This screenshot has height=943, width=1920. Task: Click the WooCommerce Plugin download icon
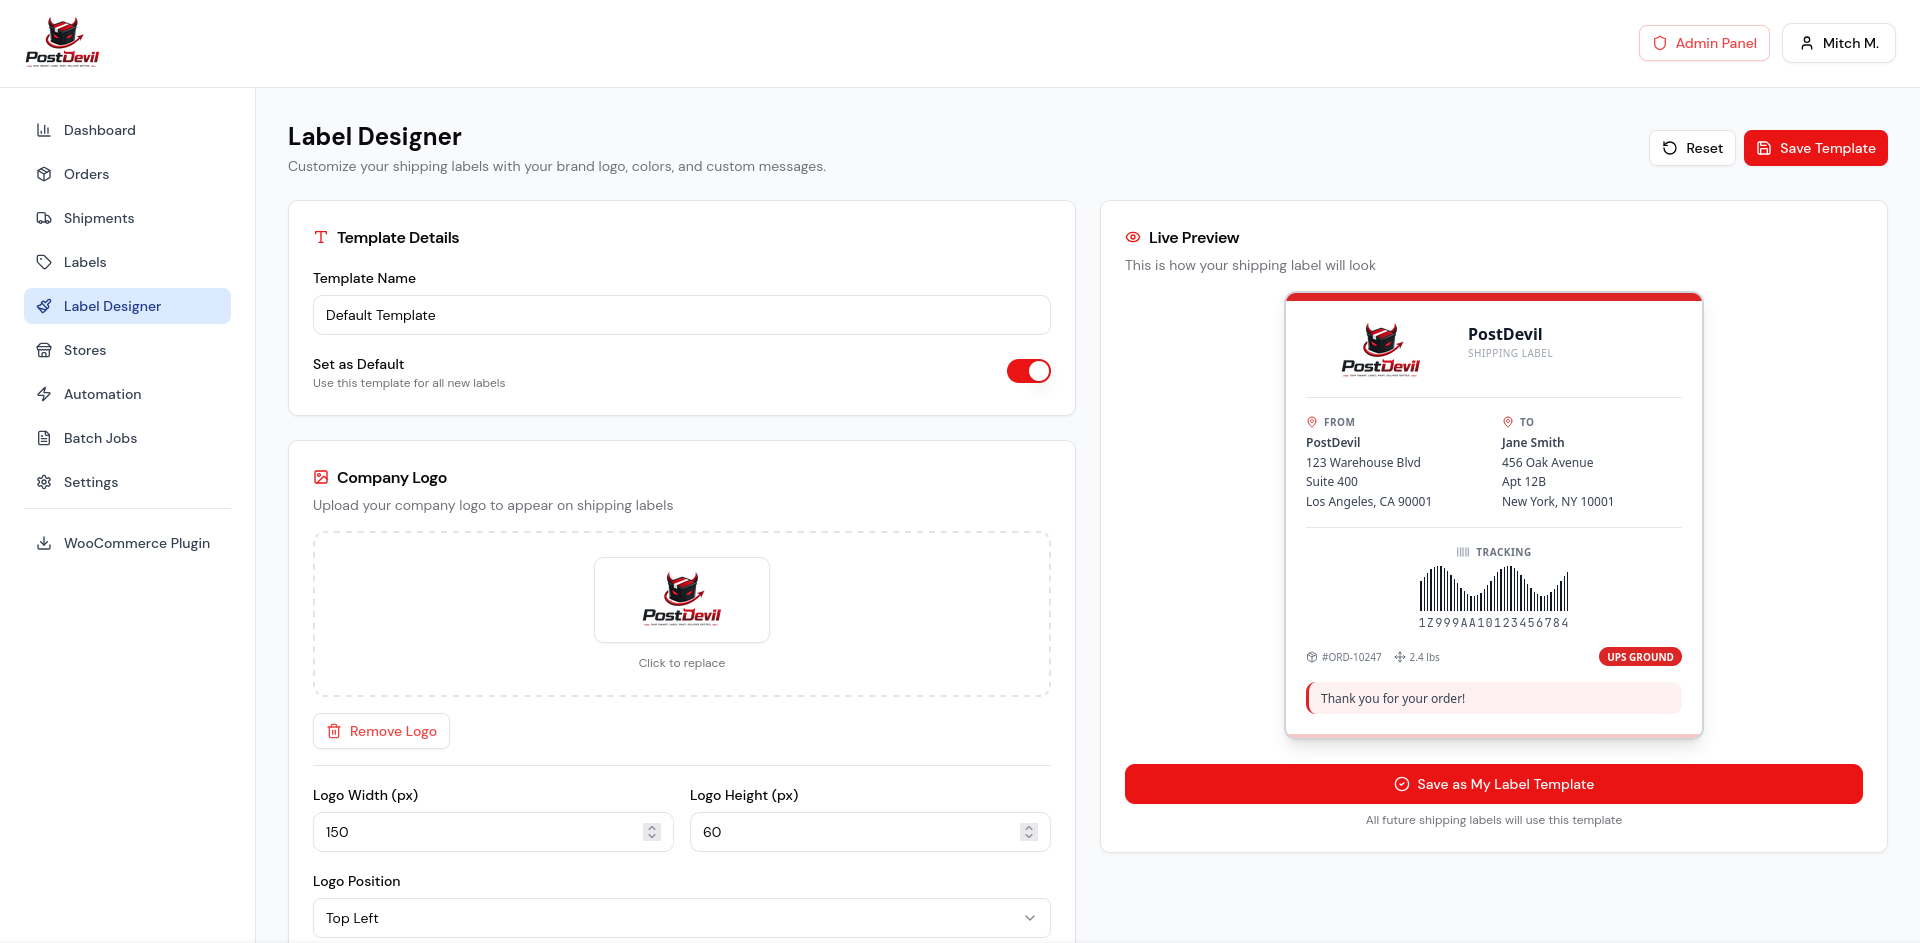tap(44, 543)
